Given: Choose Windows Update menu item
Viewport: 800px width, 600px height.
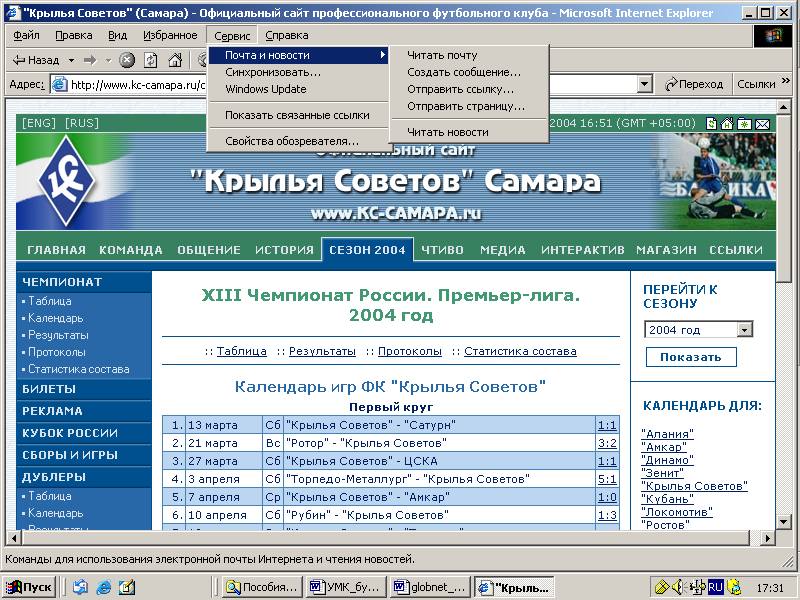Looking at the screenshot, I should click(298, 89).
